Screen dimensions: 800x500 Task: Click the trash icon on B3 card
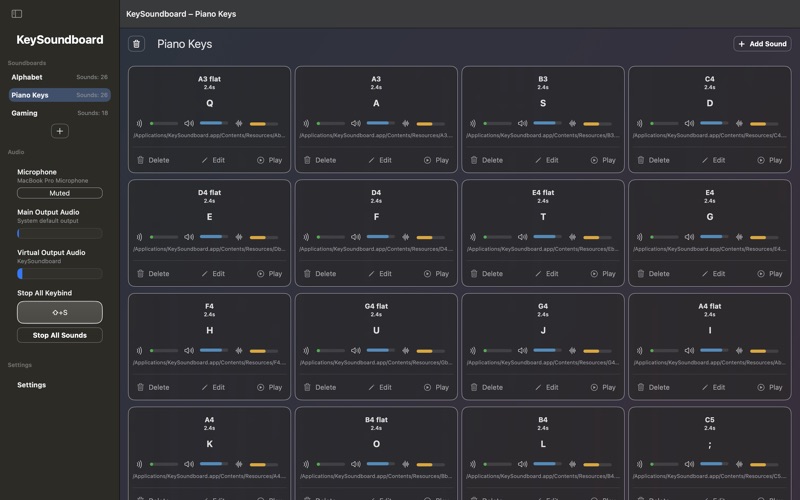tap(474, 160)
